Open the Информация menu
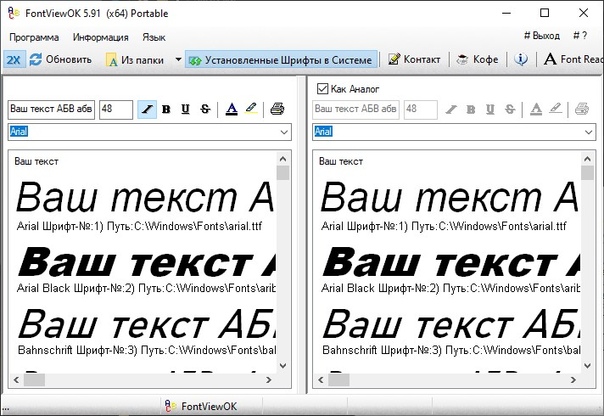The image size is (604, 416). pyautogui.click(x=100, y=36)
